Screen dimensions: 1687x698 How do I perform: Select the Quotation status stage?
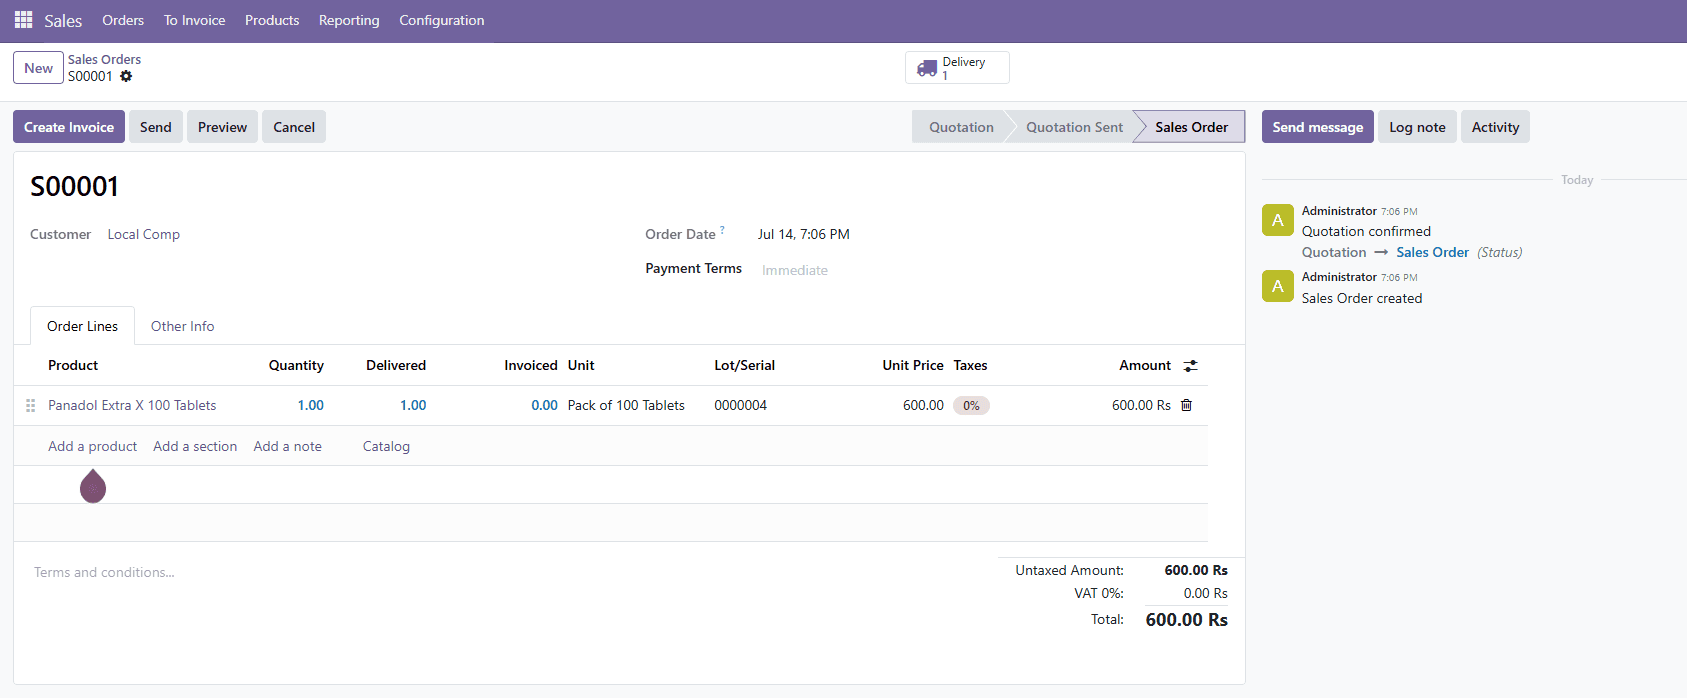point(961,127)
